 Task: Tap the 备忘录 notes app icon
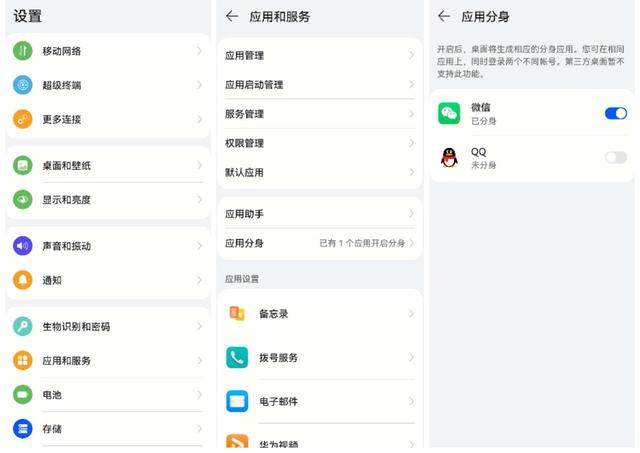pyautogui.click(x=237, y=313)
